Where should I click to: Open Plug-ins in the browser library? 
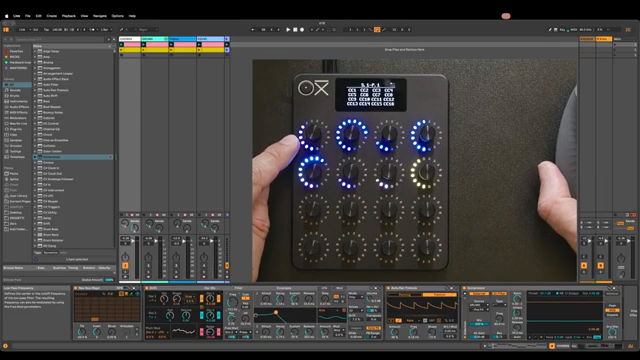coord(16,129)
